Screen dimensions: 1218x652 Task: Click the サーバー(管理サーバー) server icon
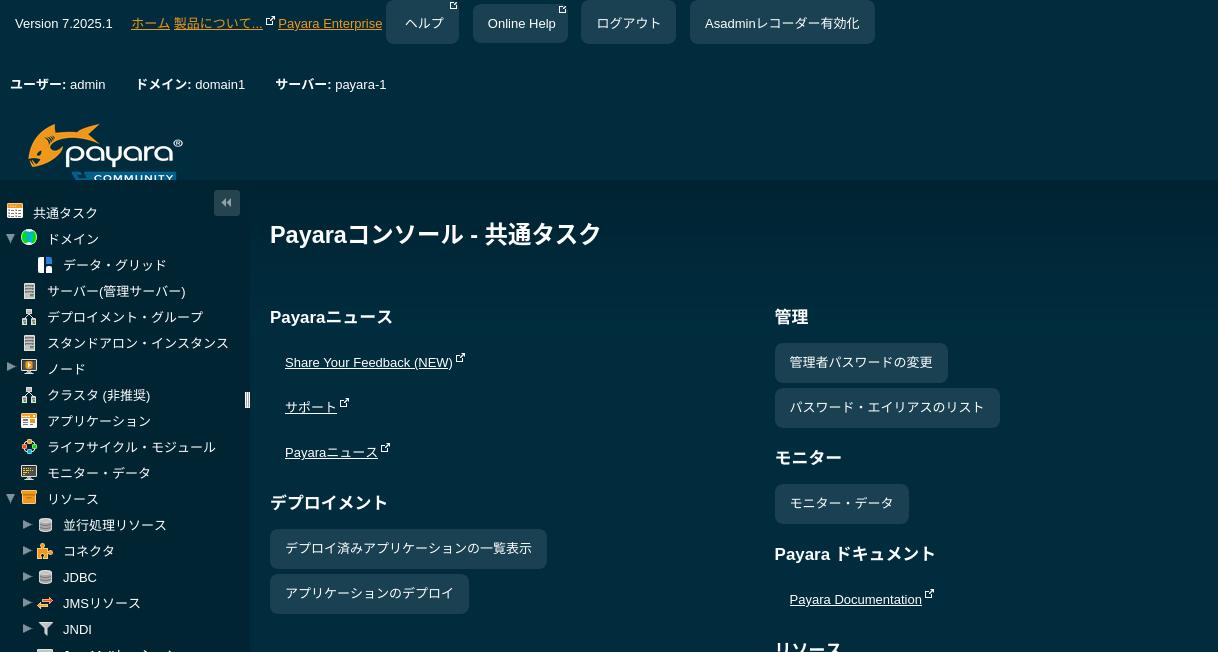29,290
